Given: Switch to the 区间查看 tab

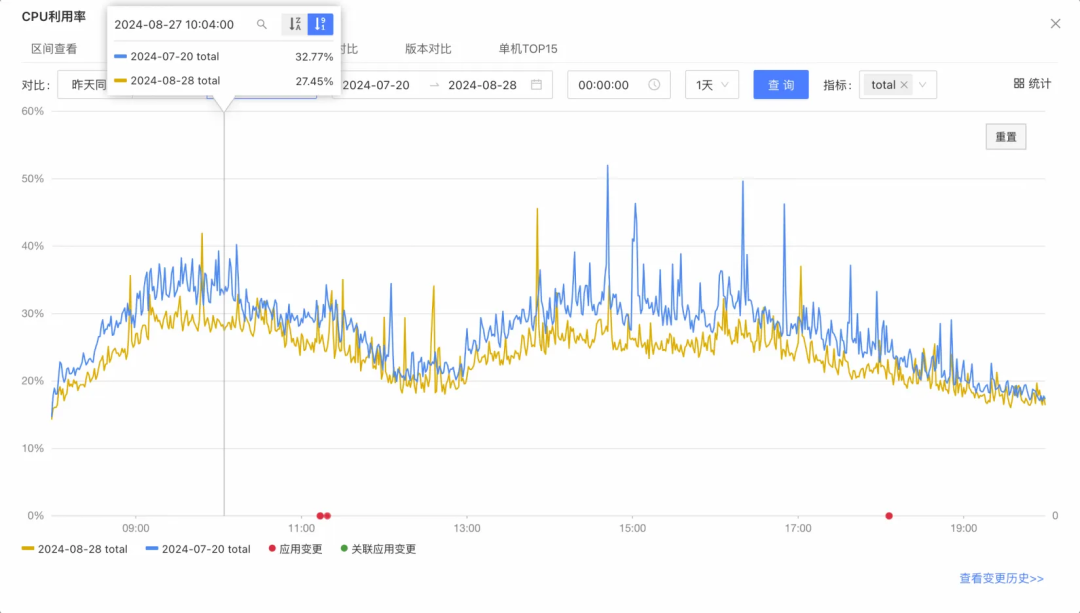Looking at the screenshot, I should pyautogui.click(x=54, y=49).
